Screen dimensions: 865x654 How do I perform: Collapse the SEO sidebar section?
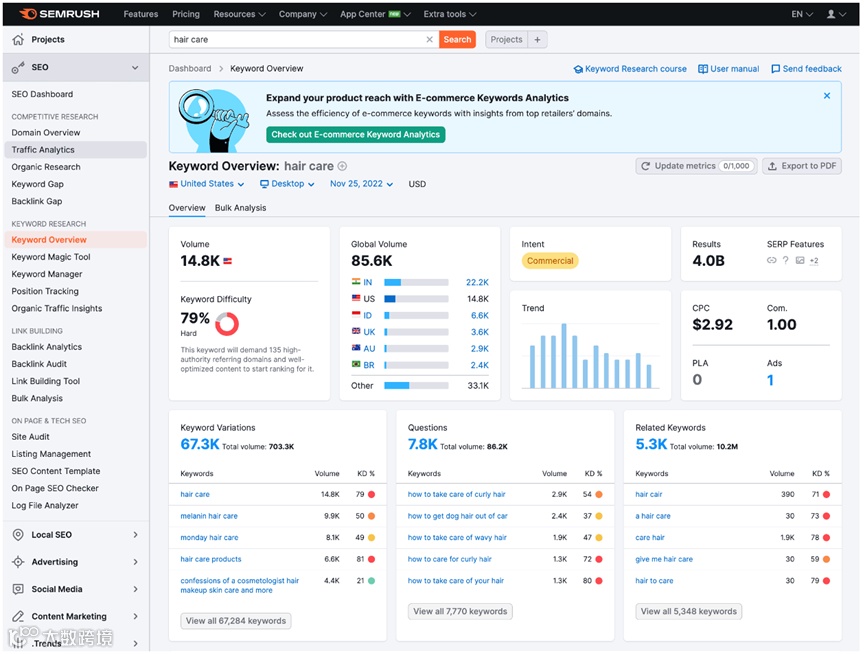tap(135, 67)
